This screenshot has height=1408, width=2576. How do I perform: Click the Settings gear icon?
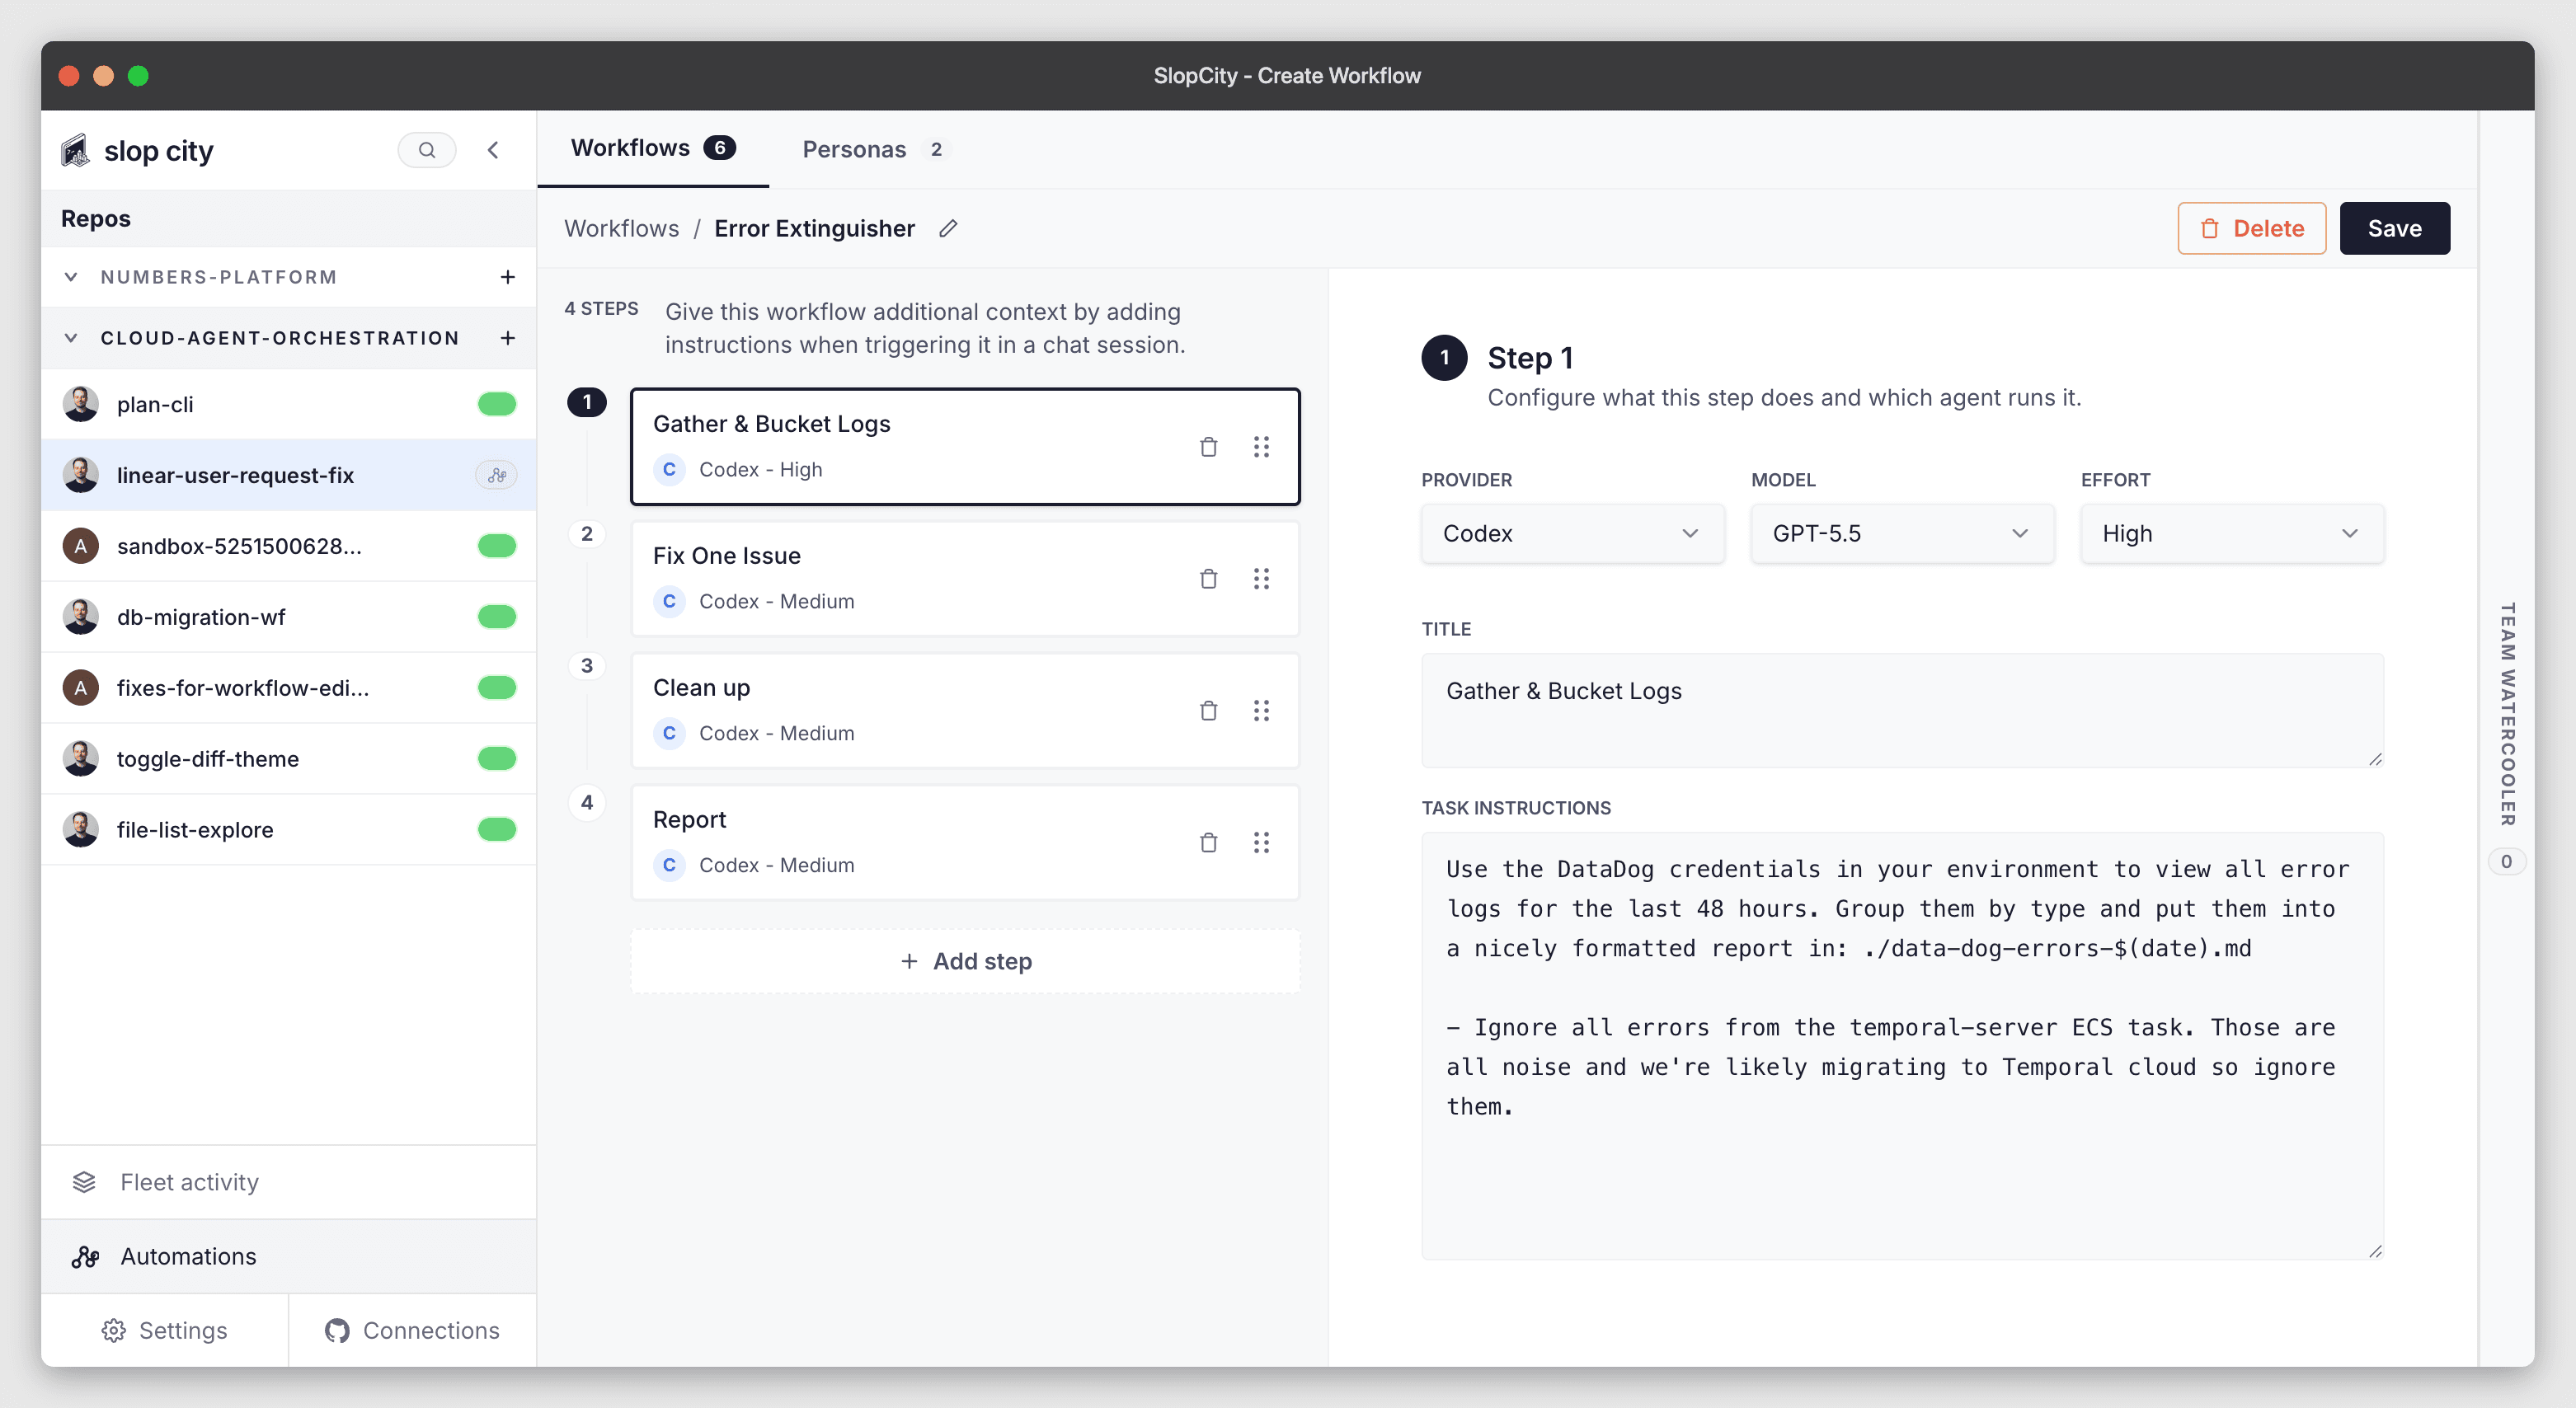[x=114, y=1330]
